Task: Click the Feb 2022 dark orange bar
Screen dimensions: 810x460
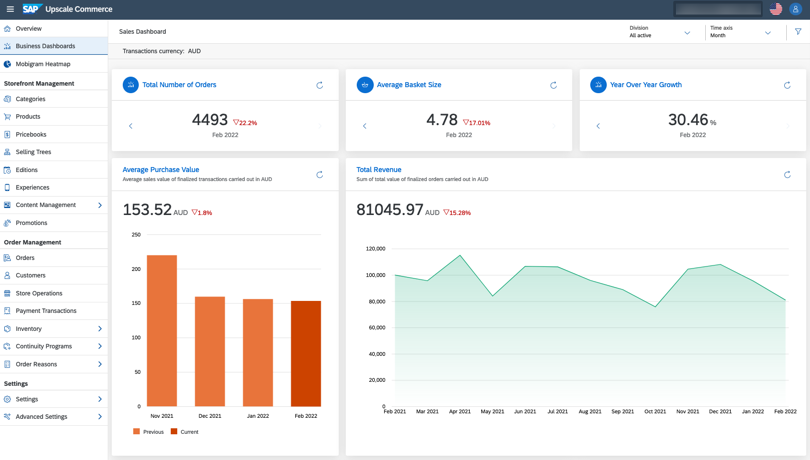Action: [306, 354]
